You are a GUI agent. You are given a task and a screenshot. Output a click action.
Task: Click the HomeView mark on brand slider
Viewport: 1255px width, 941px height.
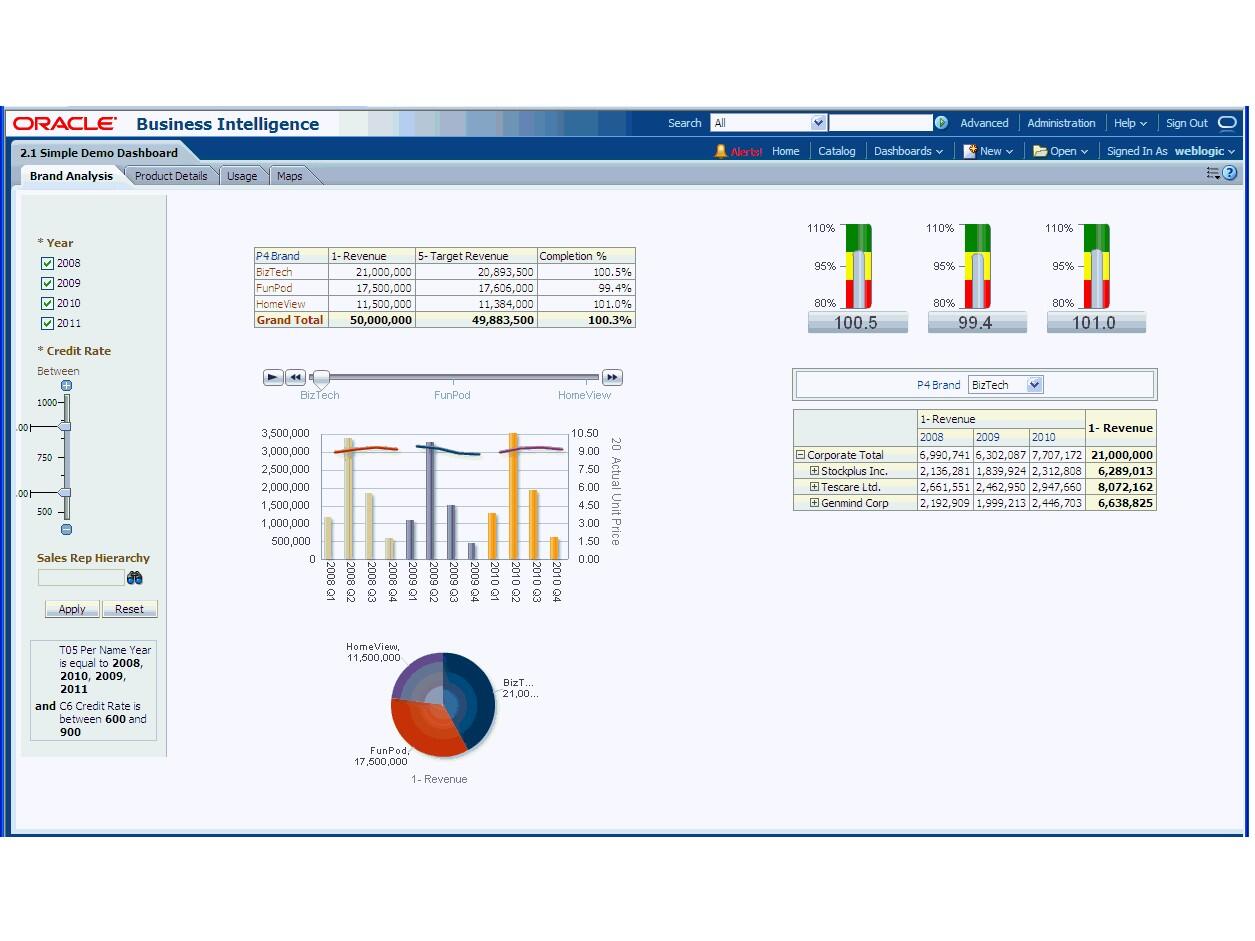tap(584, 395)
